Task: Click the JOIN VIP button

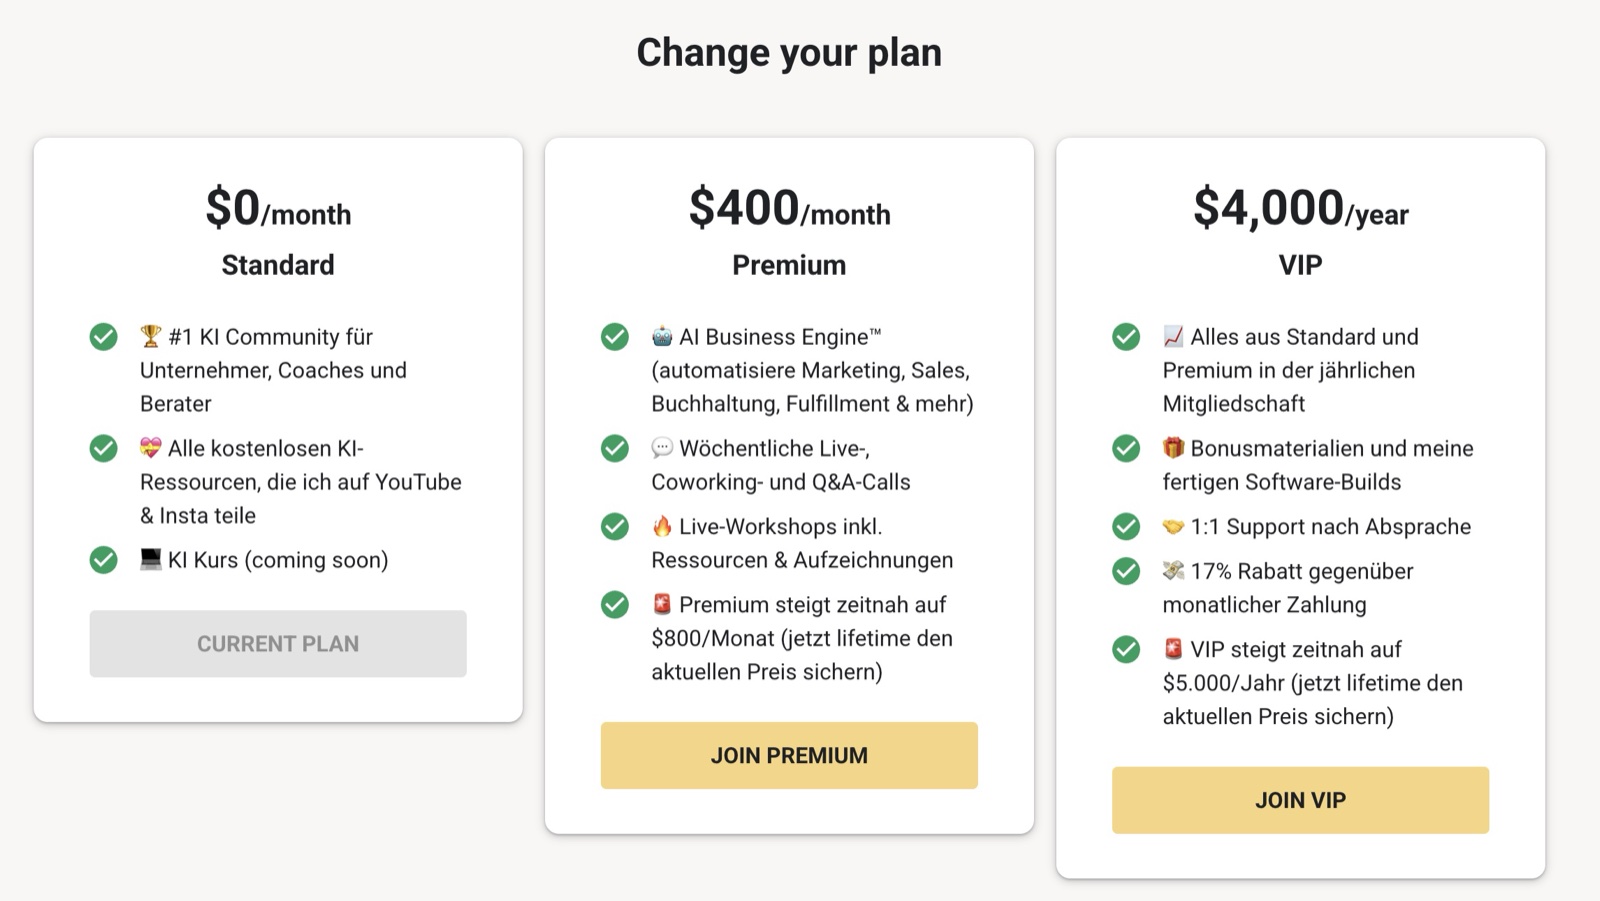Action: [x=1300, y=800]
